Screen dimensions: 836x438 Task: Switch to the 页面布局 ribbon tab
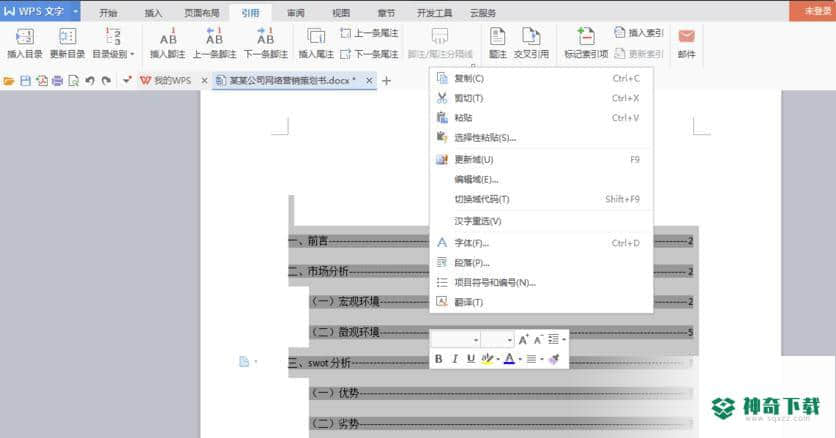click(x=202, y=13)
